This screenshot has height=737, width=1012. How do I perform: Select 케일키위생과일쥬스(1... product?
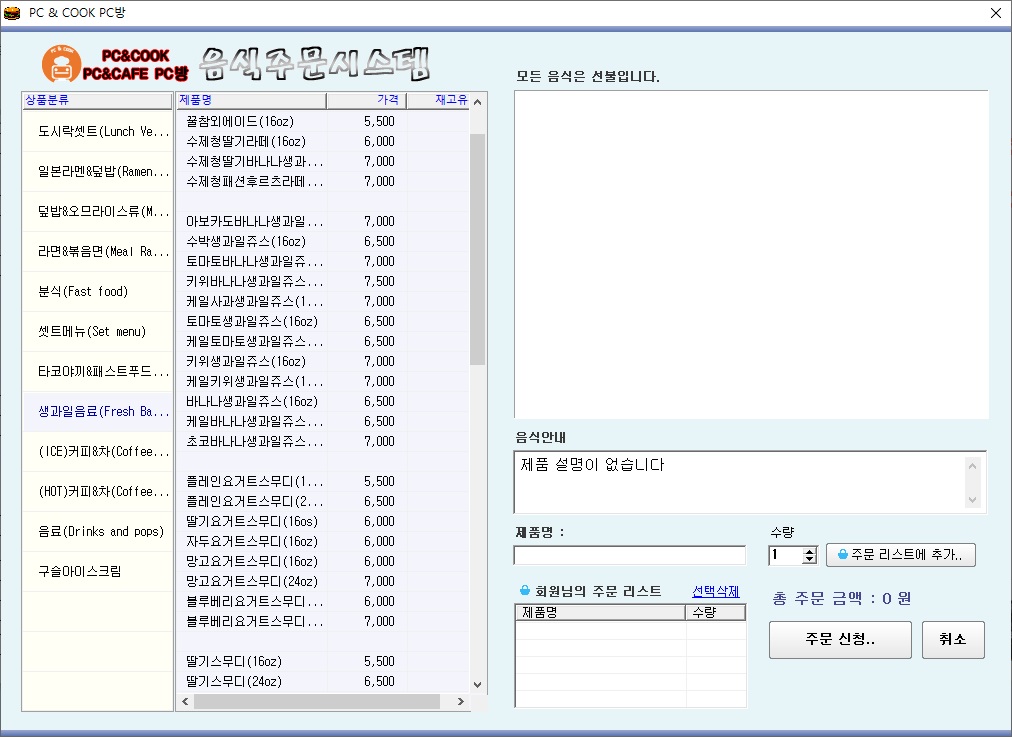323,381
